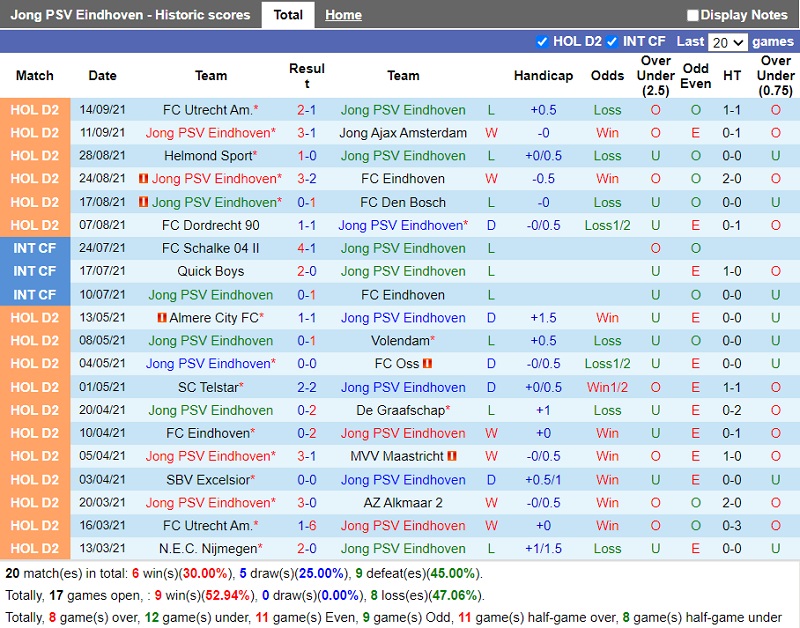Open FC Den Bosch team link
This screenshot has height=628, width=800.
[403, 203]
